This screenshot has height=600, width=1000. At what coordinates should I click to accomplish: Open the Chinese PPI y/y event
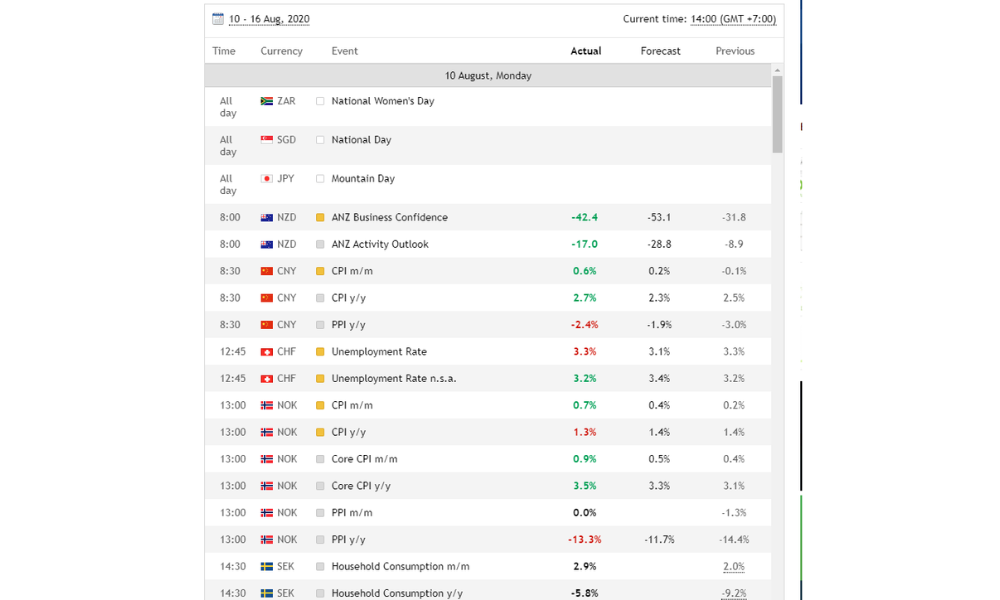click(x=348, y=325)
